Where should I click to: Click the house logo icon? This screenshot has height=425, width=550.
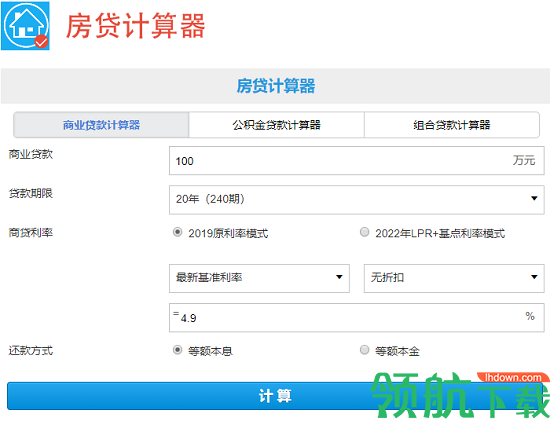coord(25,26)
